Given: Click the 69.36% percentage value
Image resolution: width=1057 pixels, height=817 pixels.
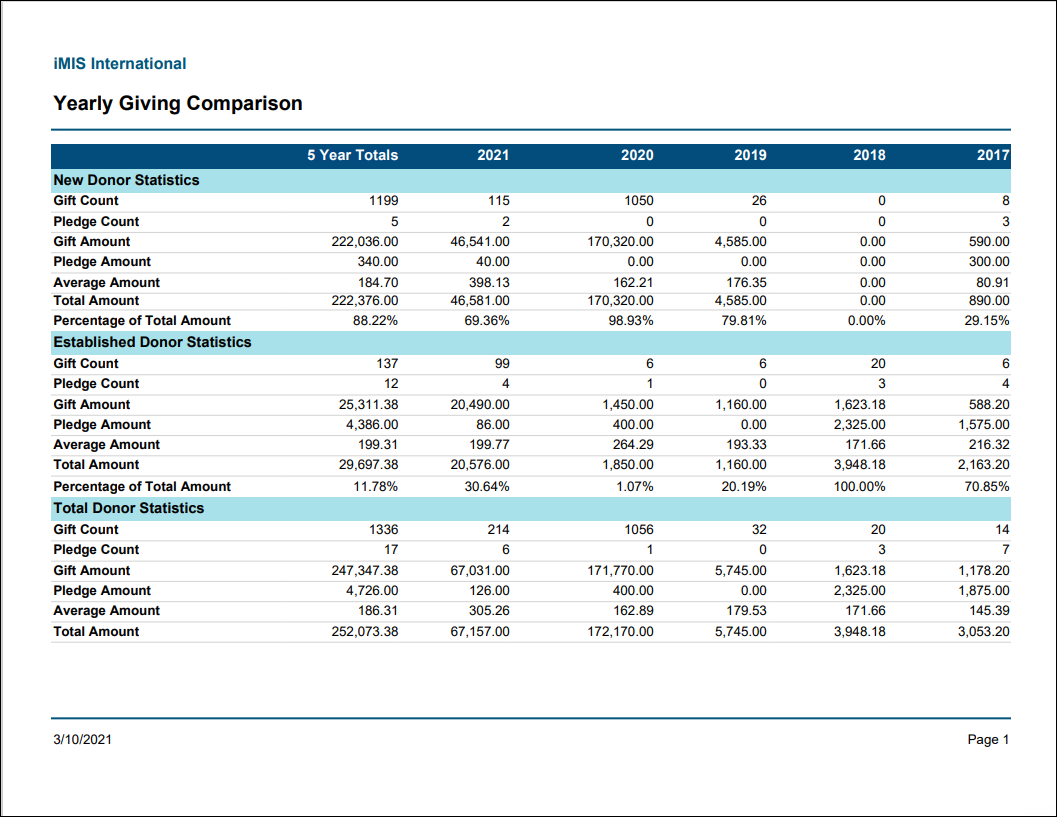Looking at the screenshot, I should pos(487,320).
